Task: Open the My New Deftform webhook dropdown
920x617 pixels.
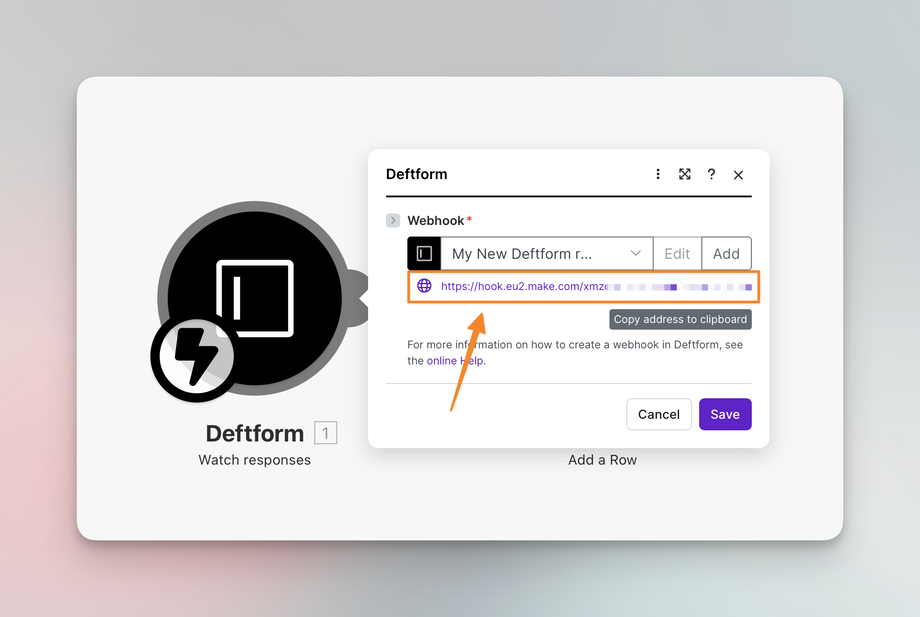Action: click(x=547, y=253)
